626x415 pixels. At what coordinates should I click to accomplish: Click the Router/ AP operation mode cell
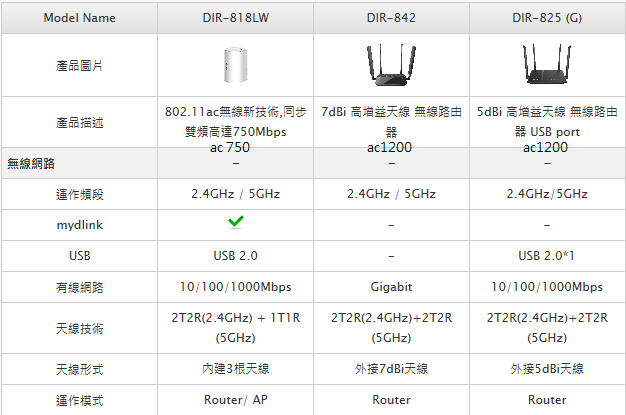pyautogui.click(x=235, y=400)
